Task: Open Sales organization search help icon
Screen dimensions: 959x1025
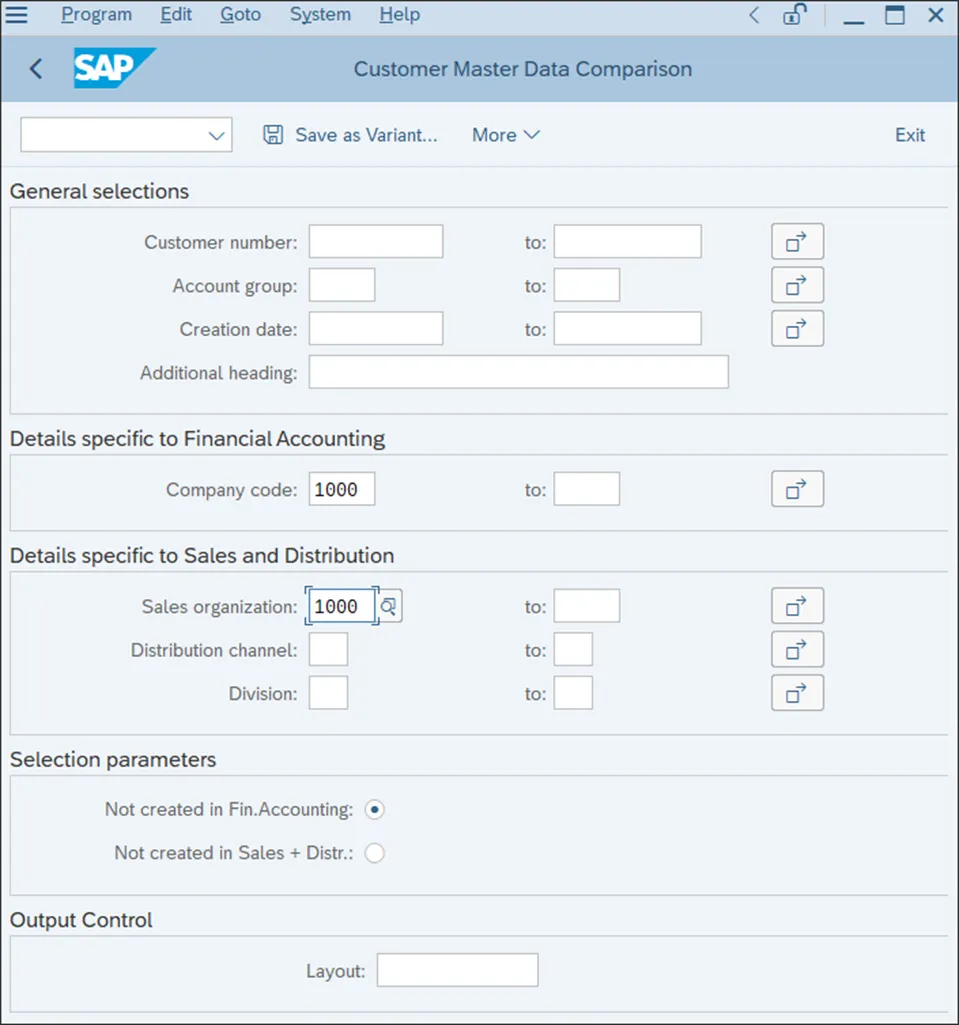Action: click(389, 607)
